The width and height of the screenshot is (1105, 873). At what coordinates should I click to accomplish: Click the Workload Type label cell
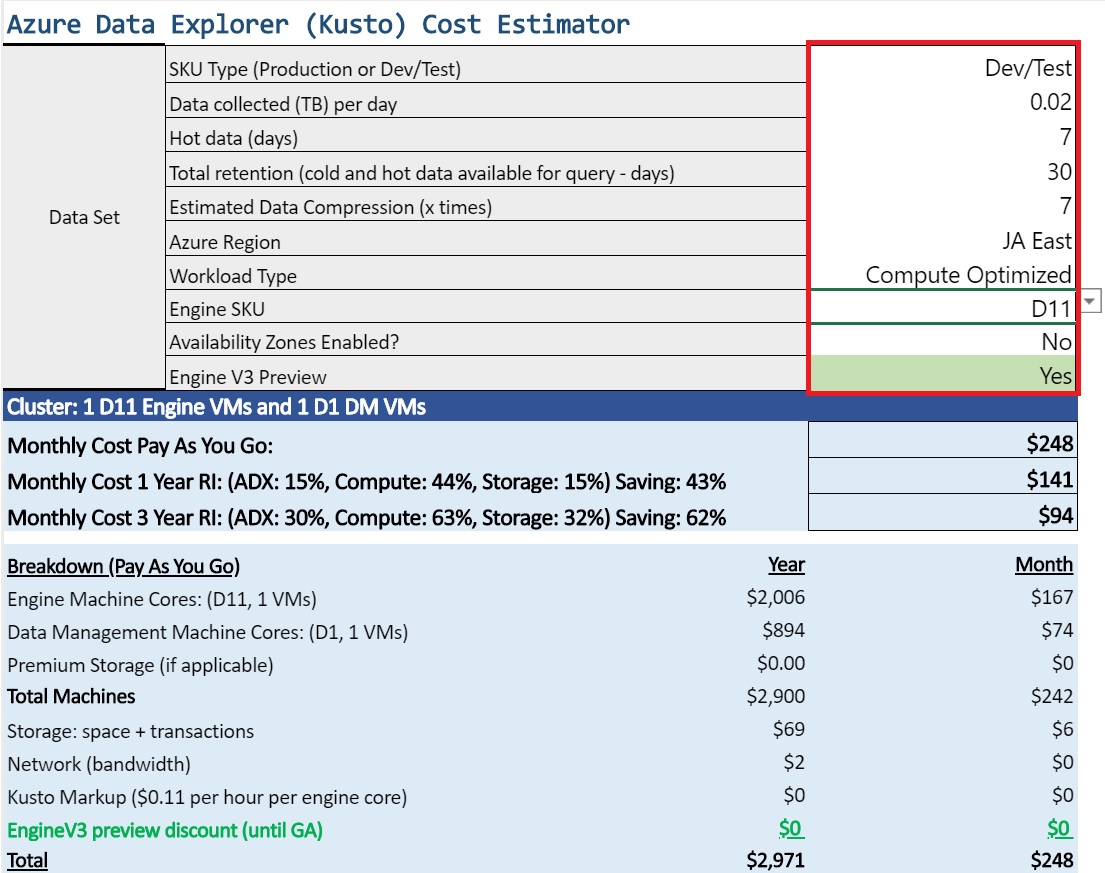coord(486,275)
